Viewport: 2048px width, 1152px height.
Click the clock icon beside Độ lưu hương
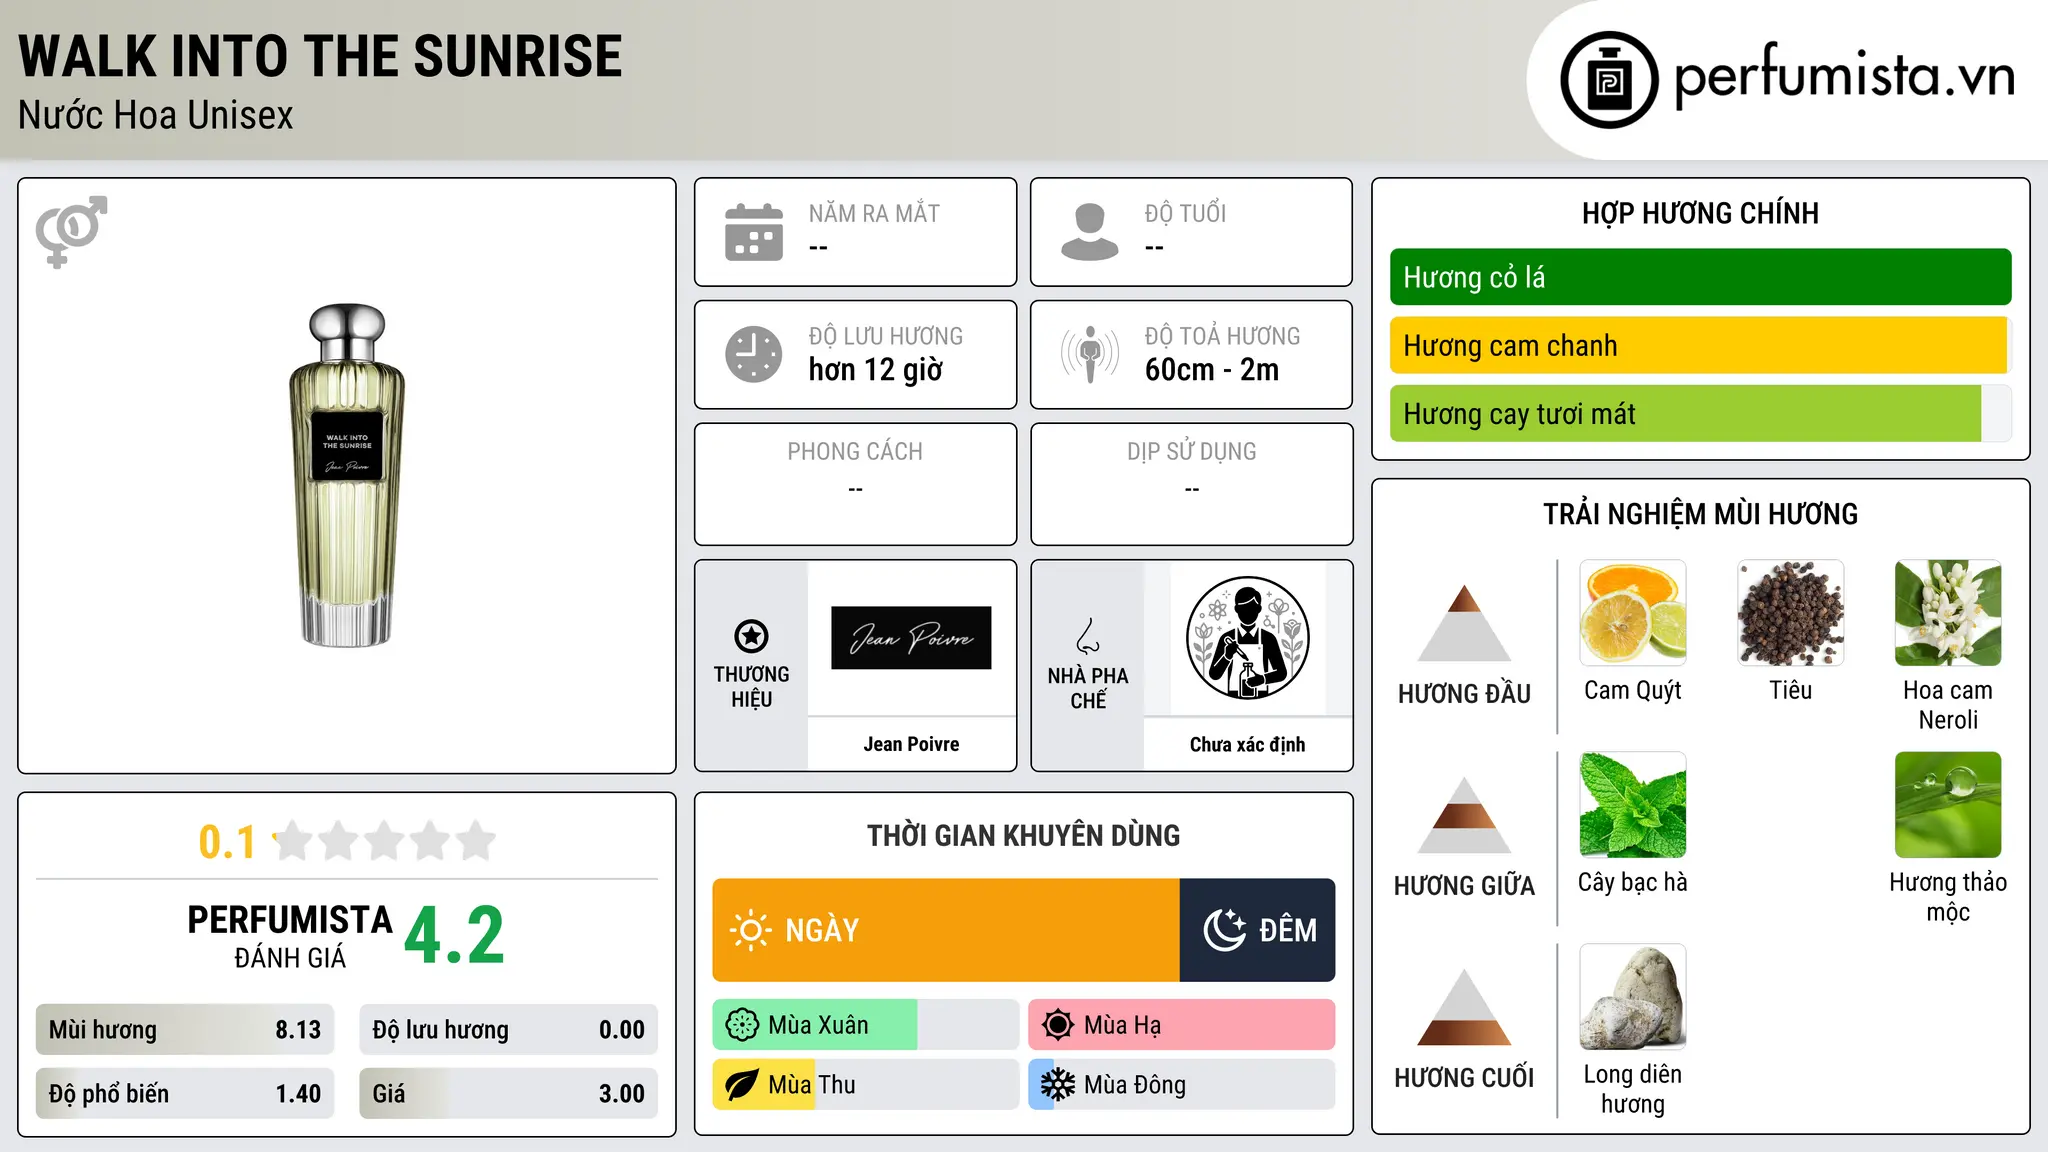coord(754,354)
